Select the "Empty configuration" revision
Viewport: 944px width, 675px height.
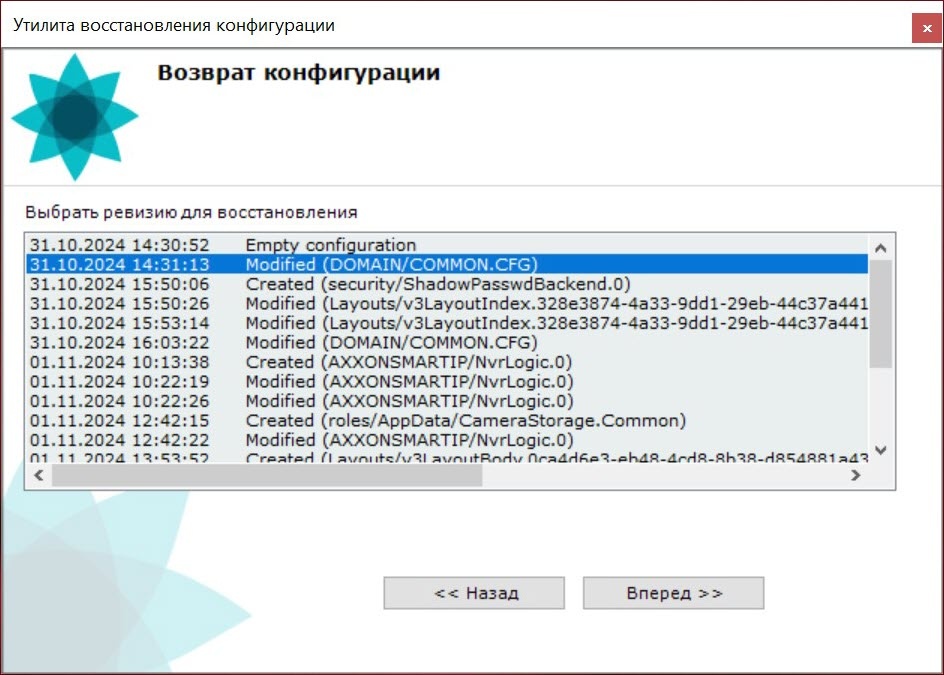(330, 245)
